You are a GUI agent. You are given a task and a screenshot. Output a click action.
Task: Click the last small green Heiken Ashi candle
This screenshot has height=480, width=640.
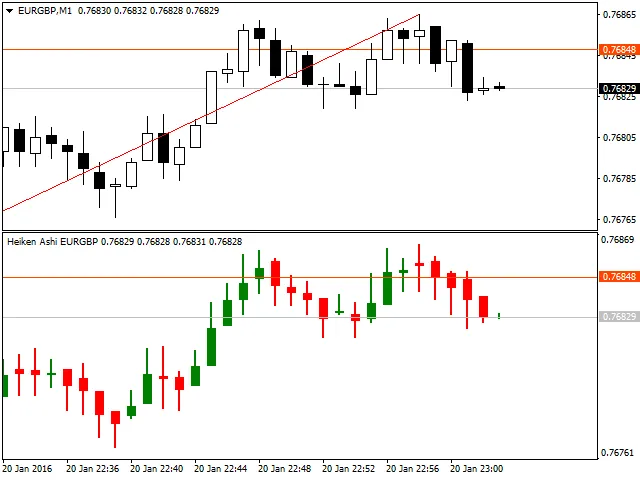499,316
